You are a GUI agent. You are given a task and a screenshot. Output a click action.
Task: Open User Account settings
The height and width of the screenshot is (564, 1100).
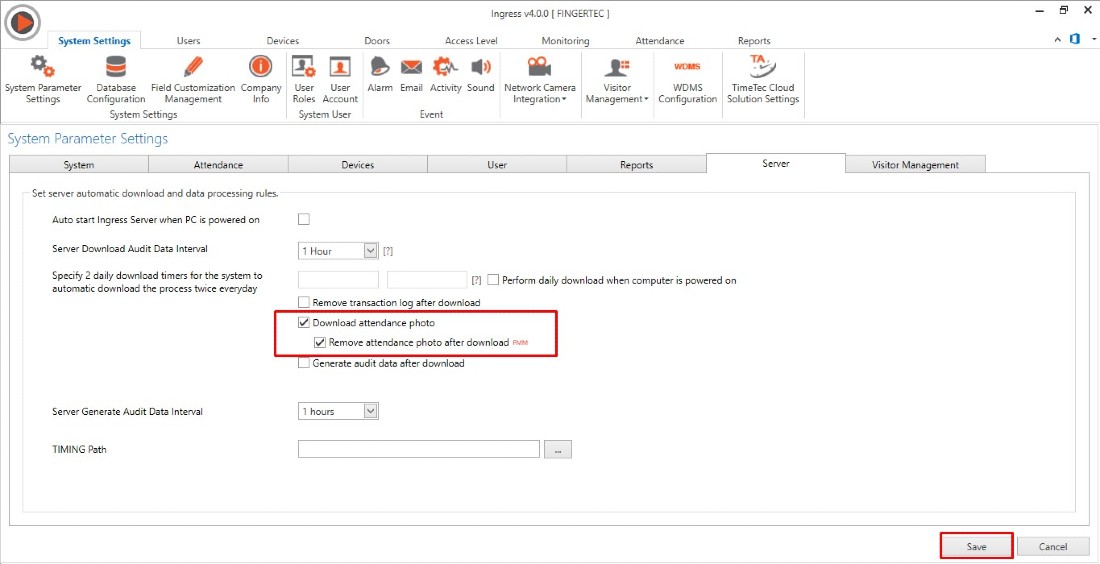(340, 79)
